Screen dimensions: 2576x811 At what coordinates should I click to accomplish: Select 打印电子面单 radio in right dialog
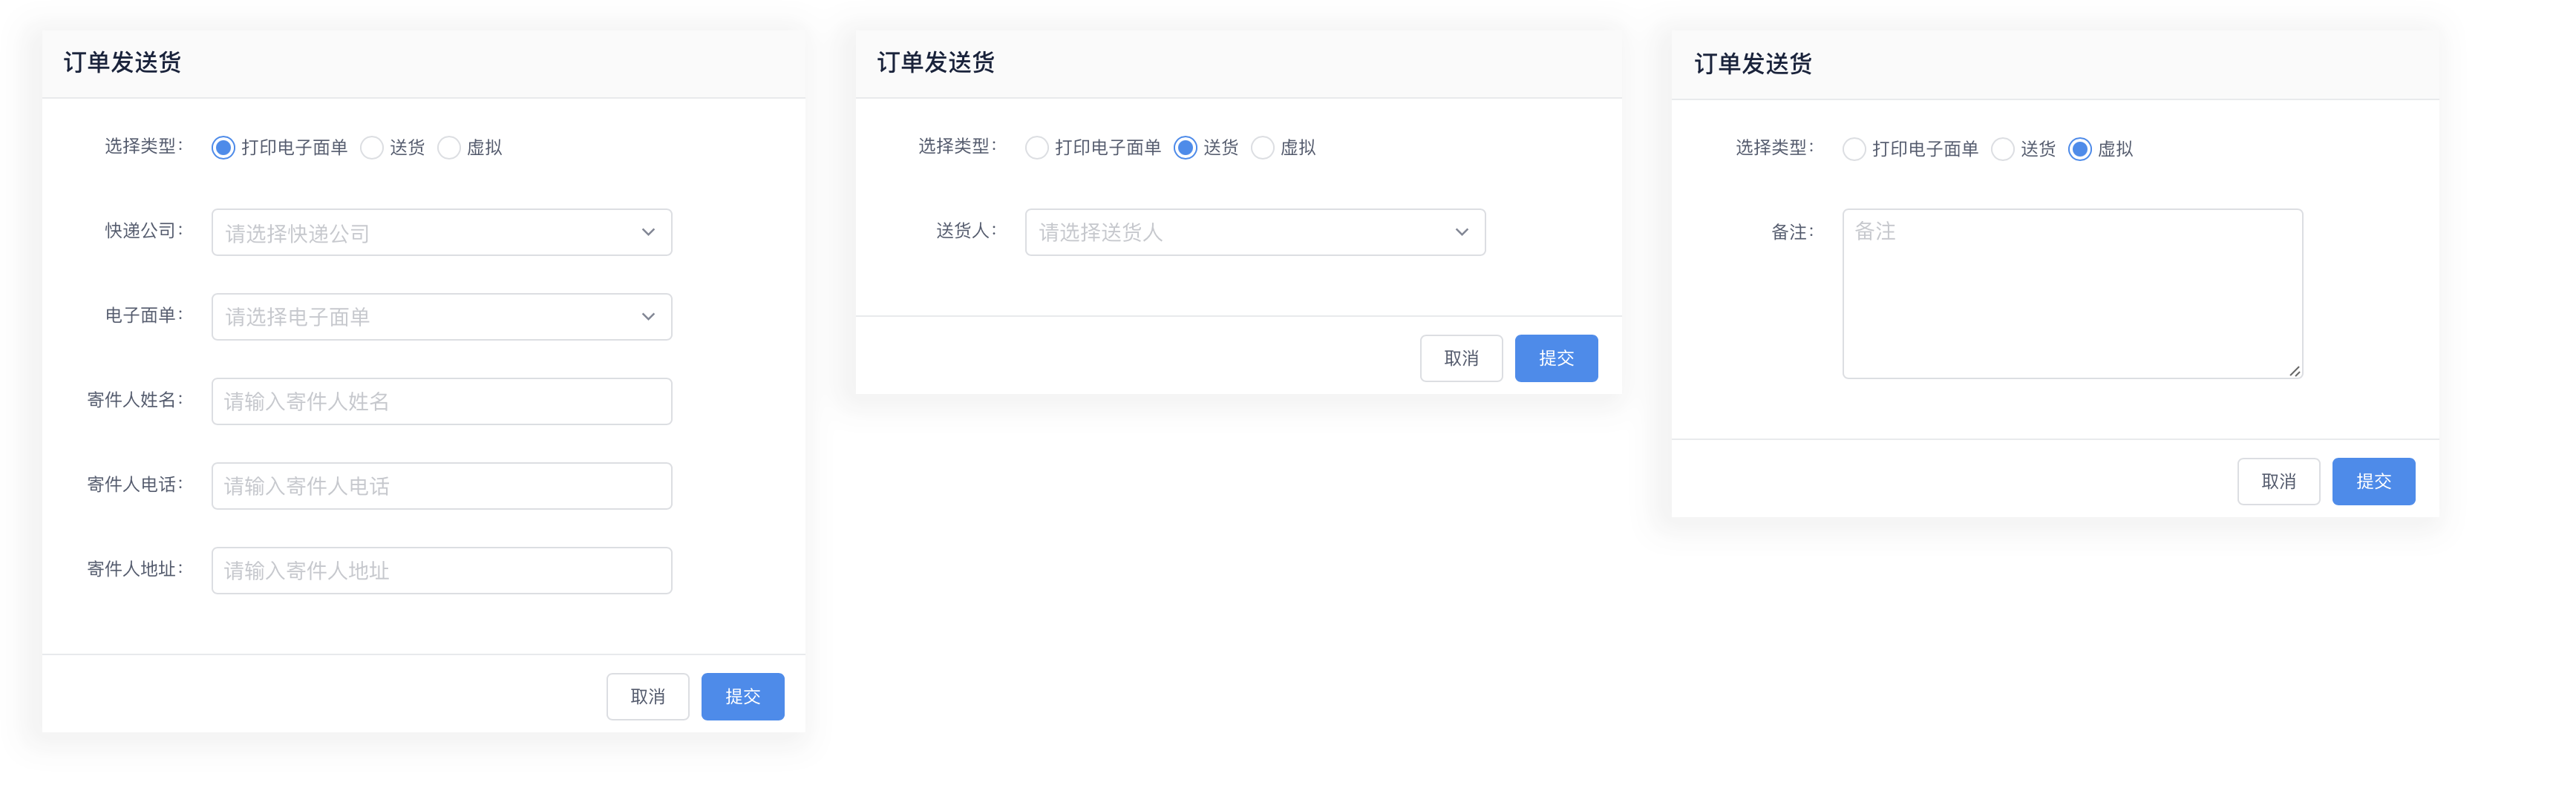pyautogui.click(x=1854, y=149)
